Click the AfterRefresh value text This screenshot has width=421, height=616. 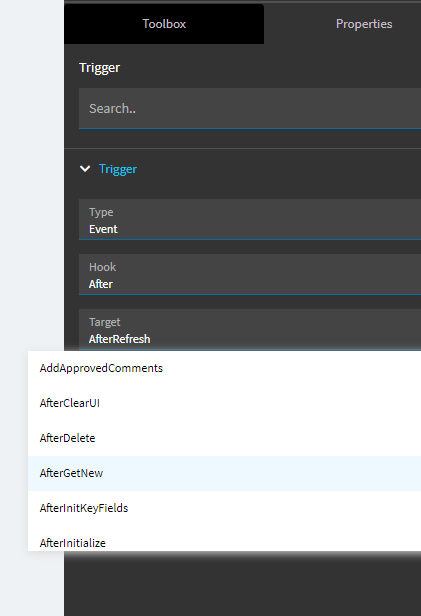(119, 339)
